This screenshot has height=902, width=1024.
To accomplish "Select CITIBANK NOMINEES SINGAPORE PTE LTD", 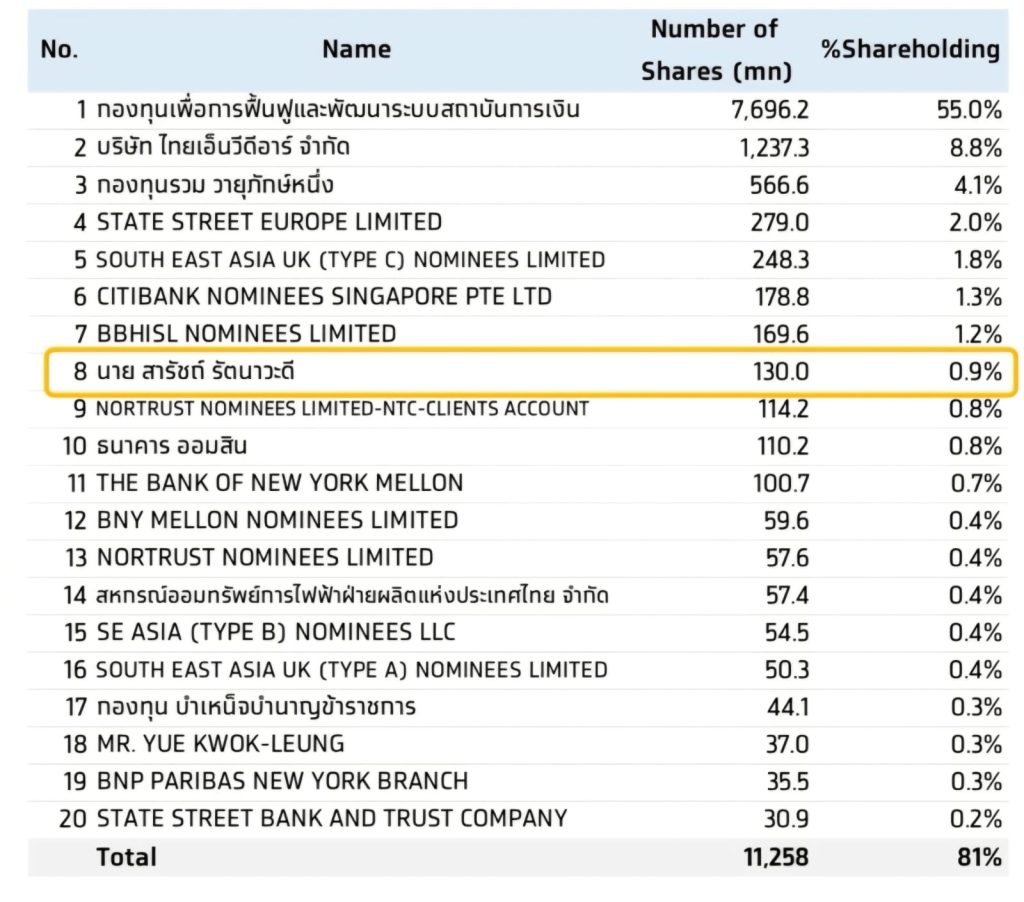I will pos(324,297).
